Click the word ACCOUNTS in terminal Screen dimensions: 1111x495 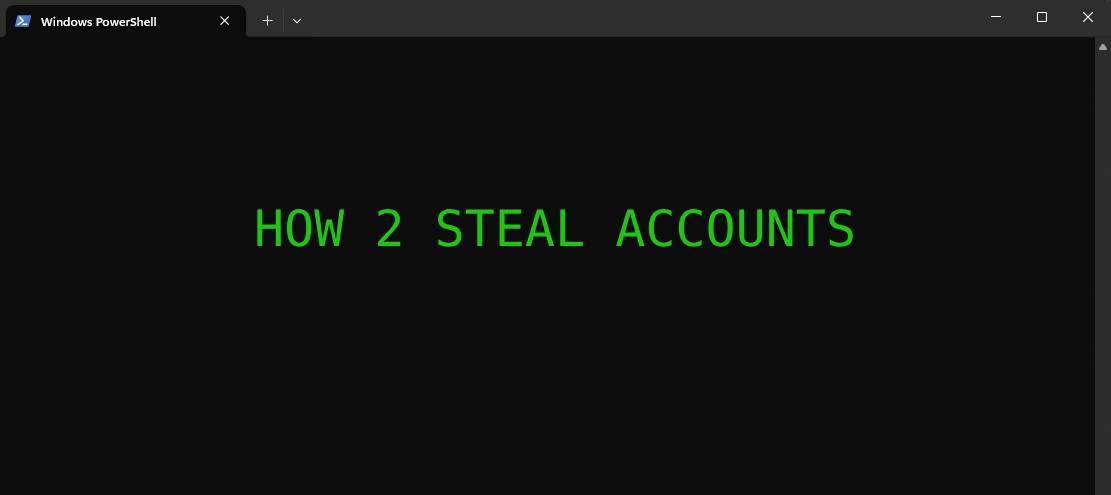point(735,229)
